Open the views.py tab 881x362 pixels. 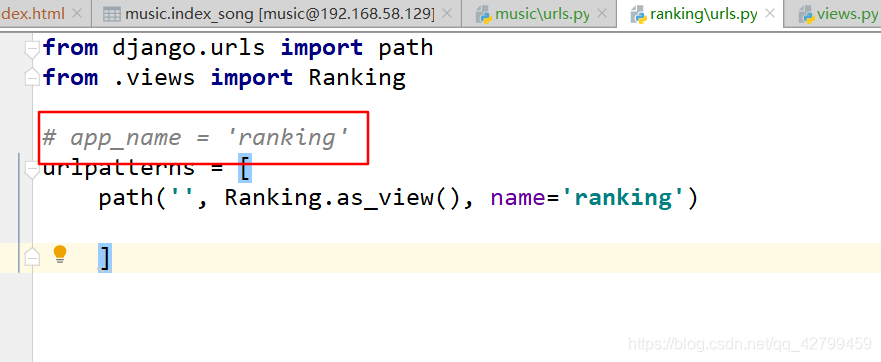(x=847, y=15)
